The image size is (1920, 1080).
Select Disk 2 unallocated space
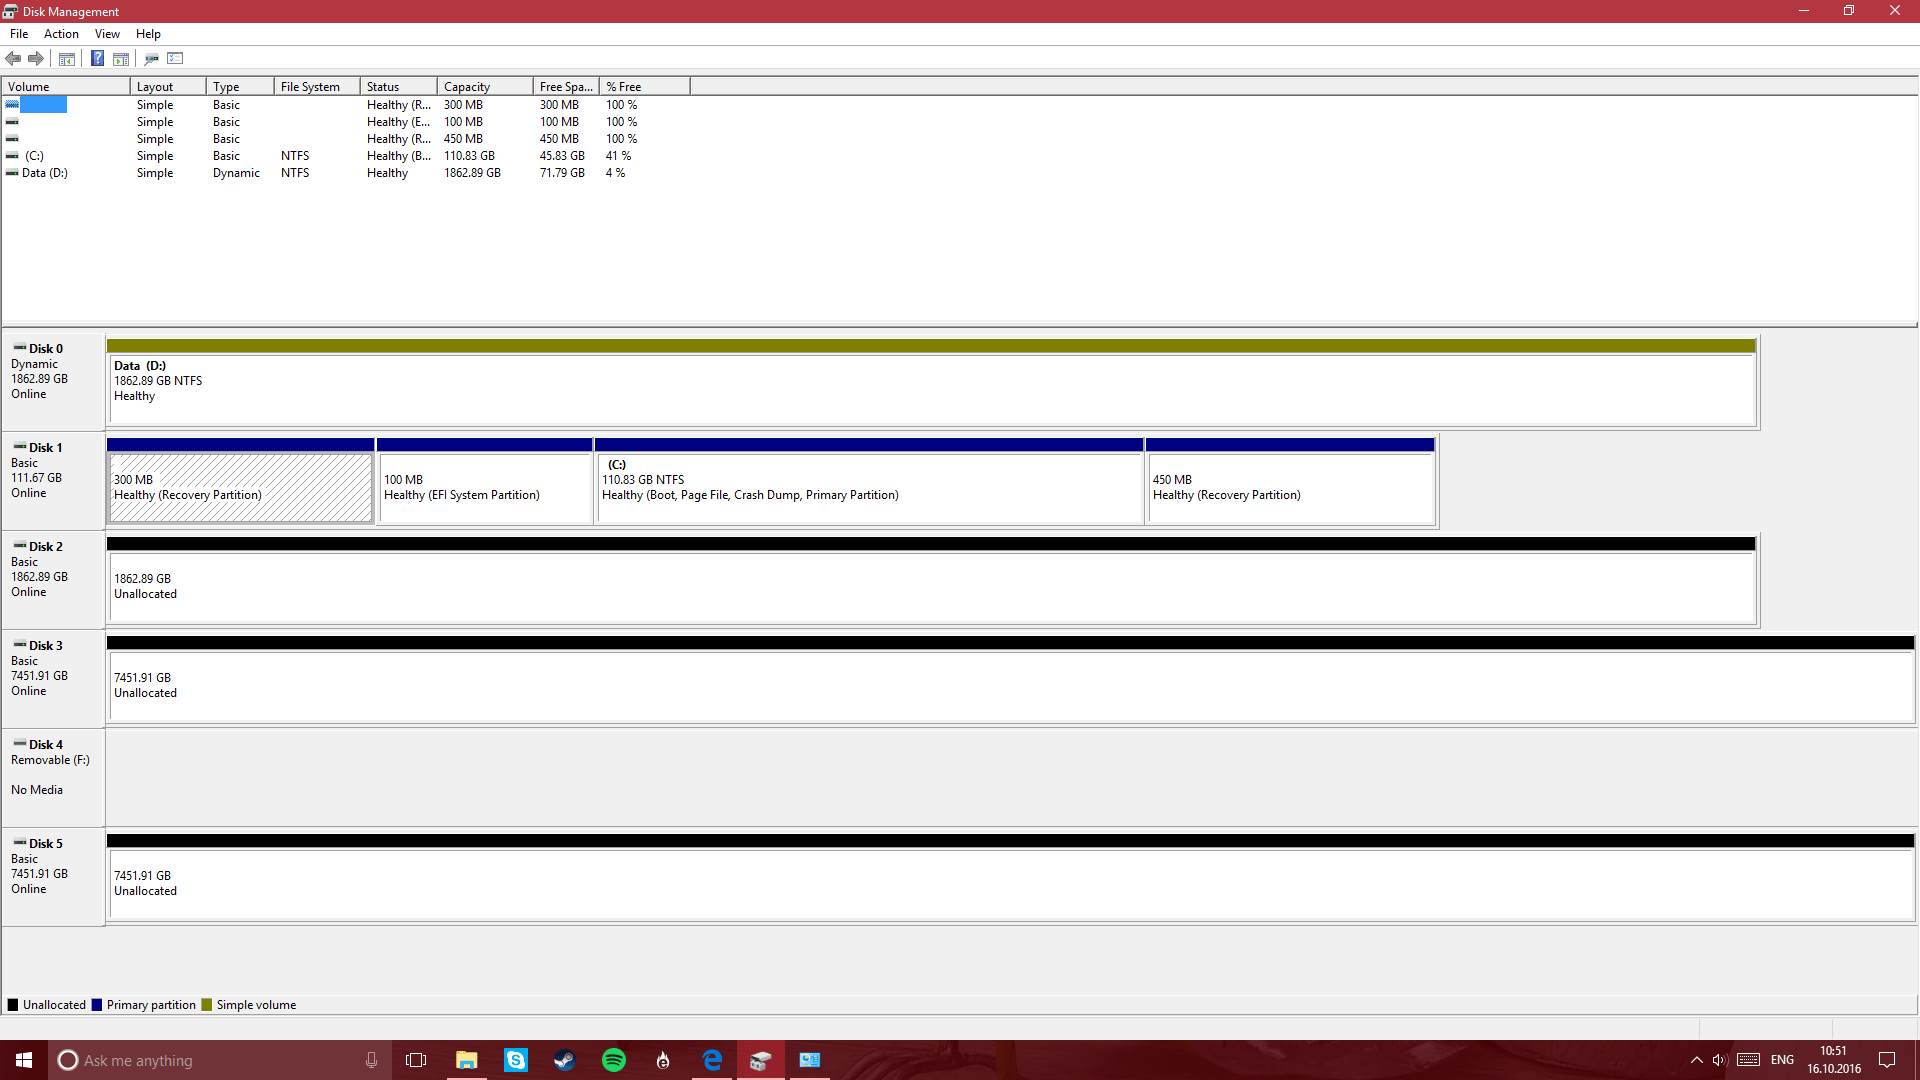click(x=930, y=587)
